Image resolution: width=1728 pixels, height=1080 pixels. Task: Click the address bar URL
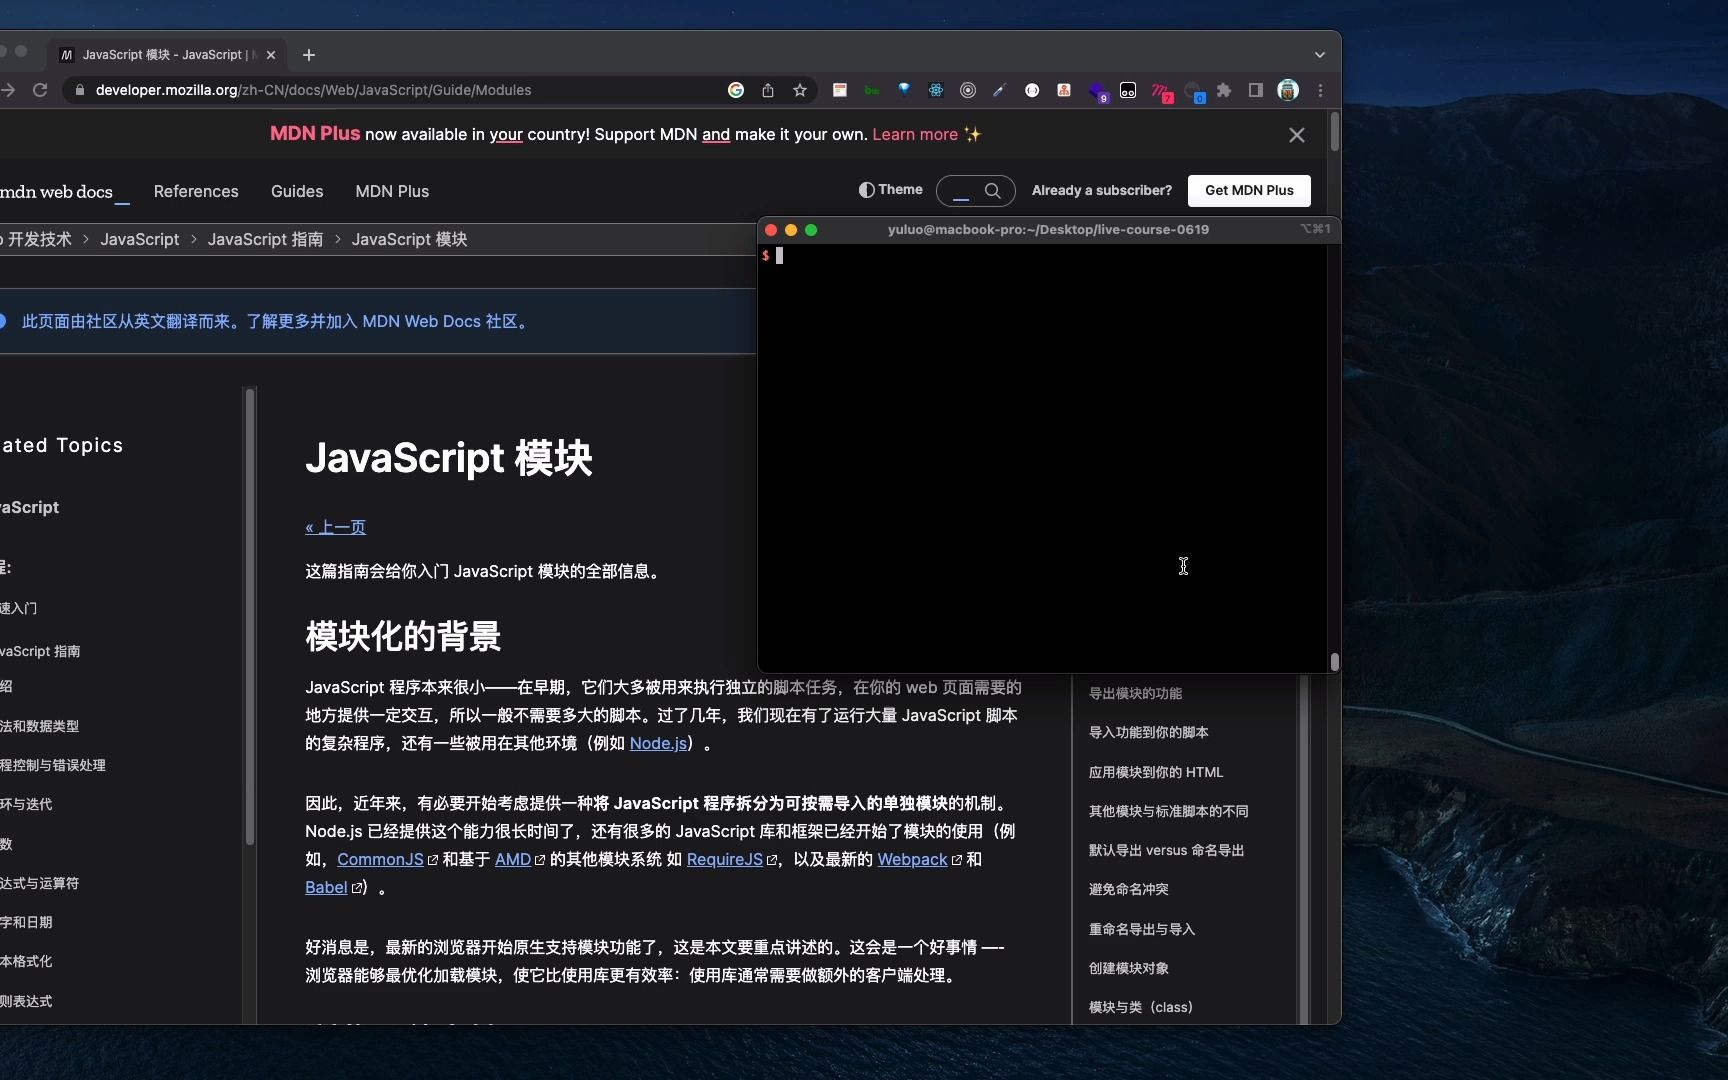pyautogui.click(x=313, y=90)
